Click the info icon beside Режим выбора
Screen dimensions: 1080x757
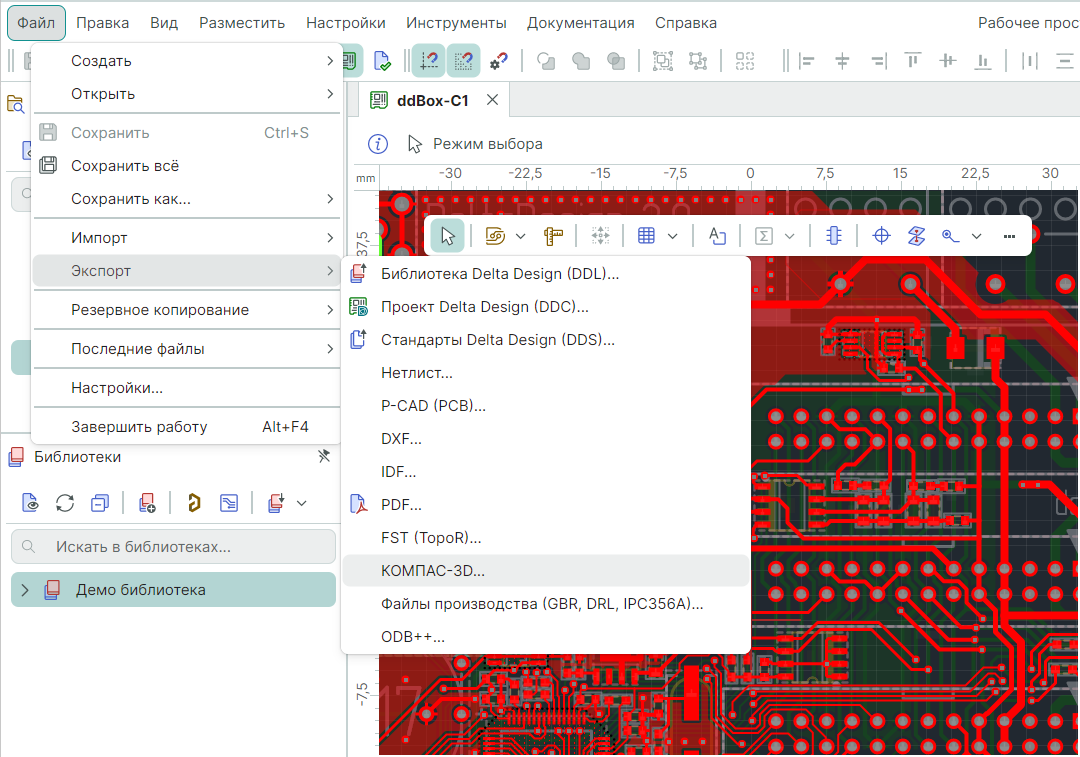coord(377,144)
